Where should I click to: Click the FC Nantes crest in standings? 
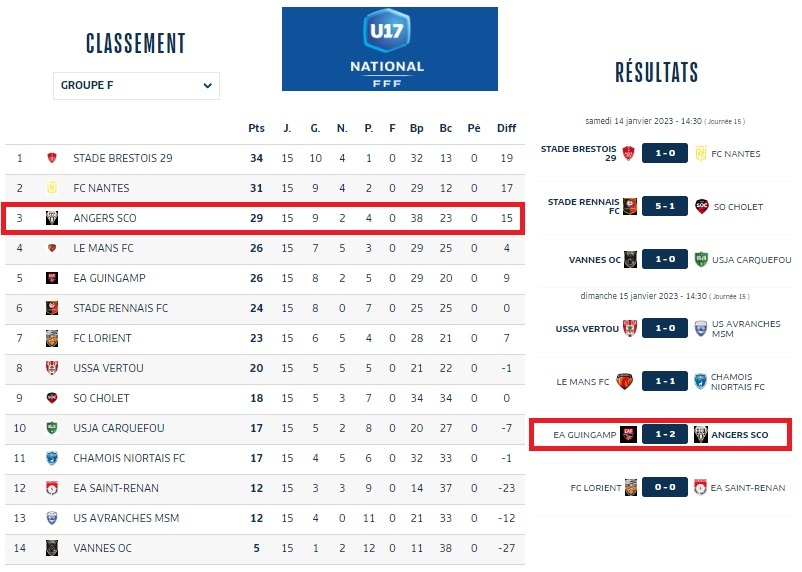coord(52,188)
